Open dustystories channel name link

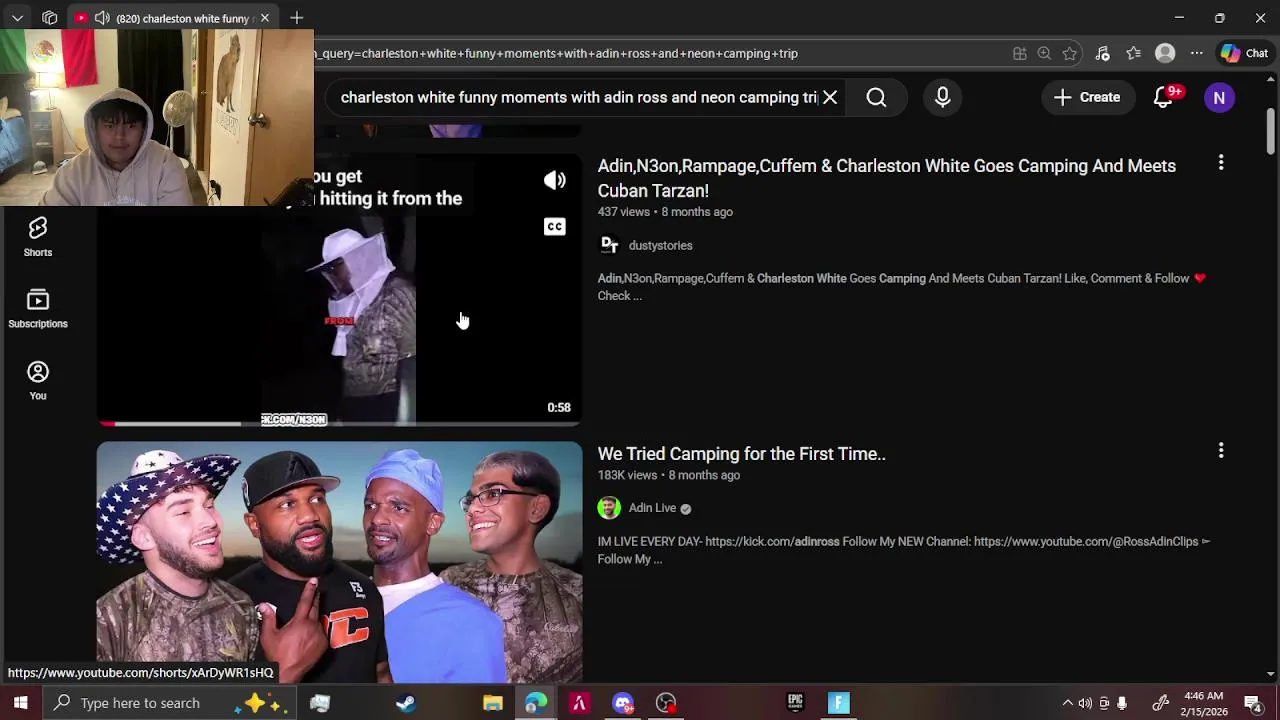click(x=660, y=245)
